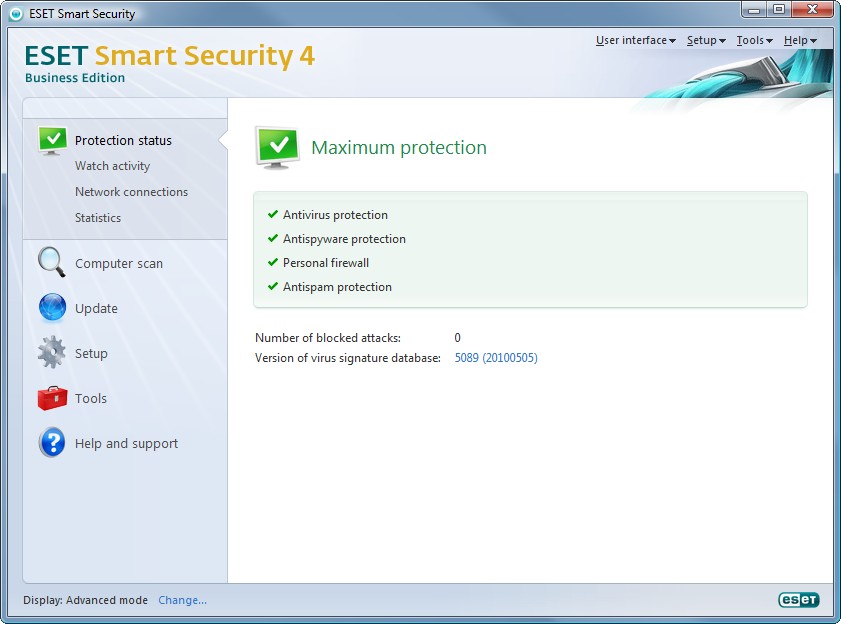Open the Help dropdown menu at top
841x624 pixels.
800,40
